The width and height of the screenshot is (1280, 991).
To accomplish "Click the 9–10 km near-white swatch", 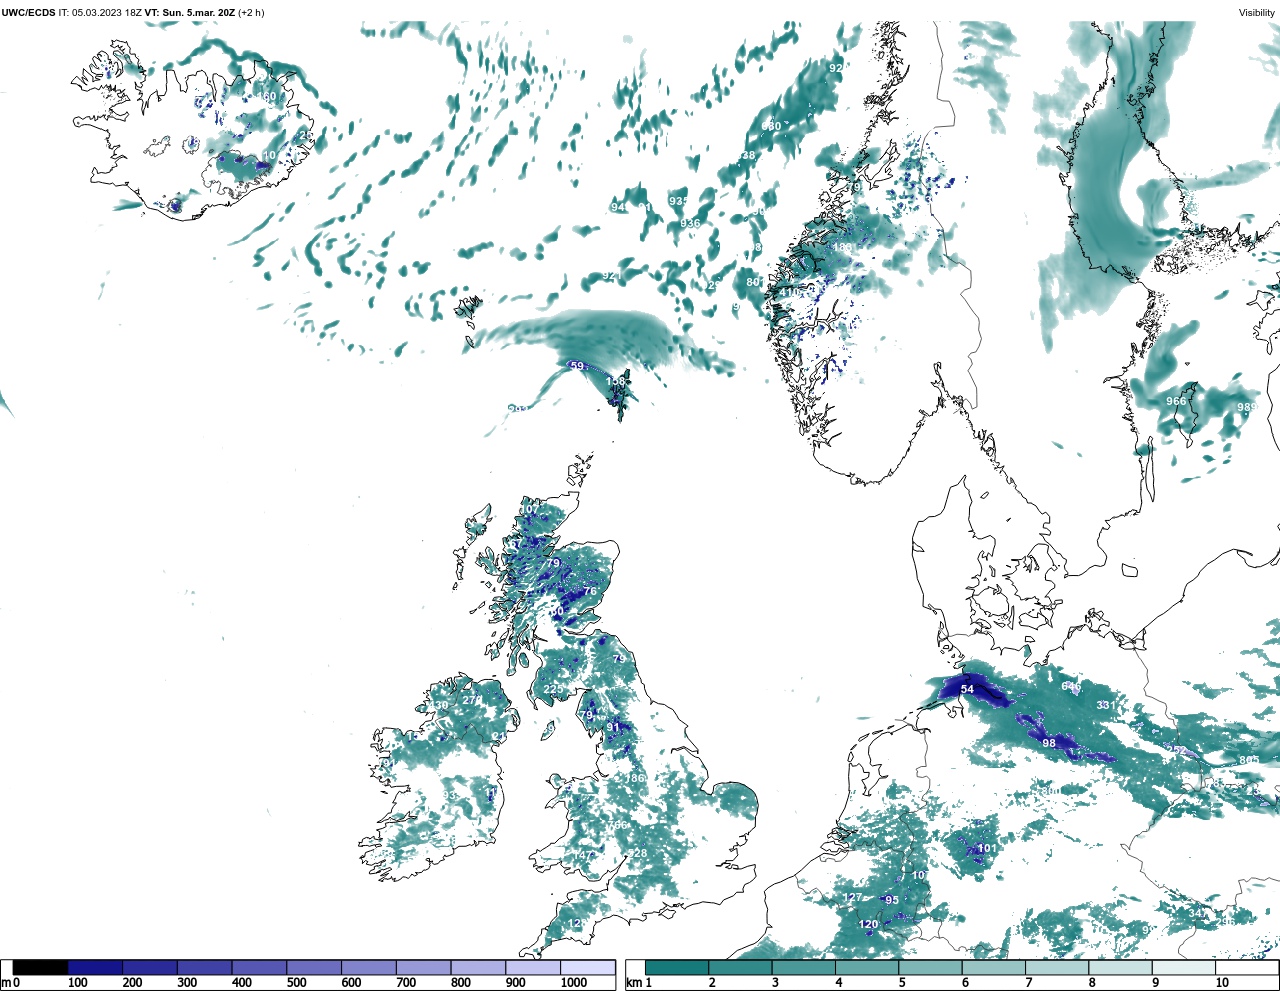I will pyautogui.click(x=1184, y=968).
